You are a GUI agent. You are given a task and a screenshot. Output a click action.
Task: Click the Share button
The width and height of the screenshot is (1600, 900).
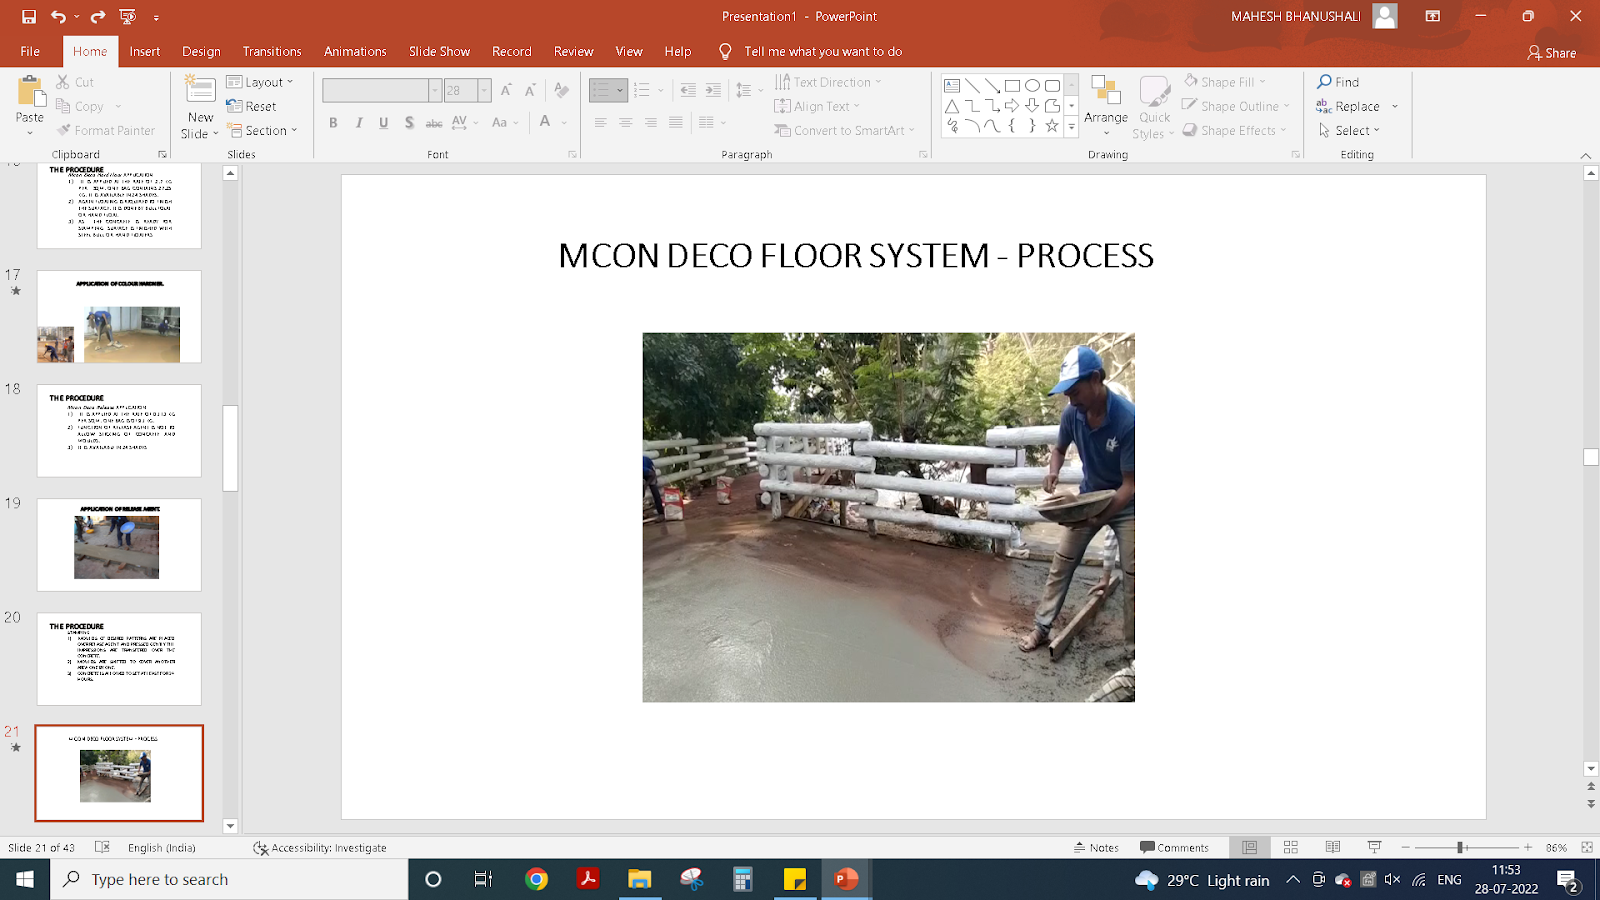[1552, 52]
